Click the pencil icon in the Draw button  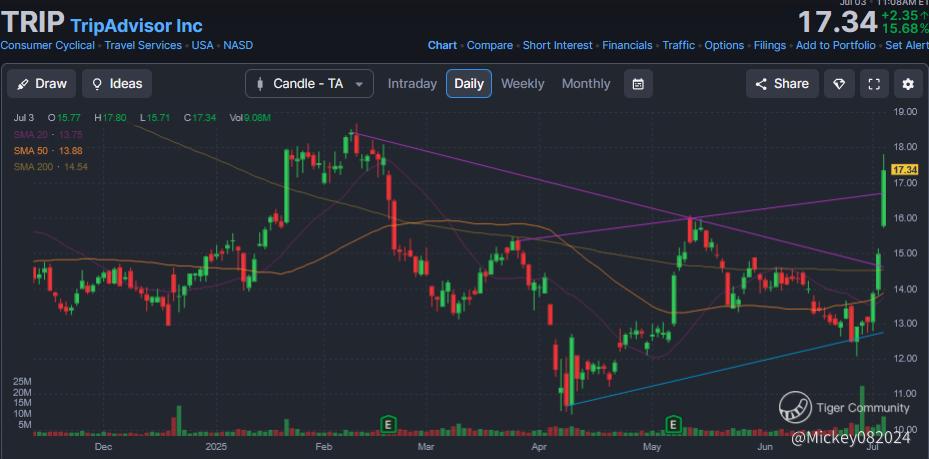(x=23, y=84)
